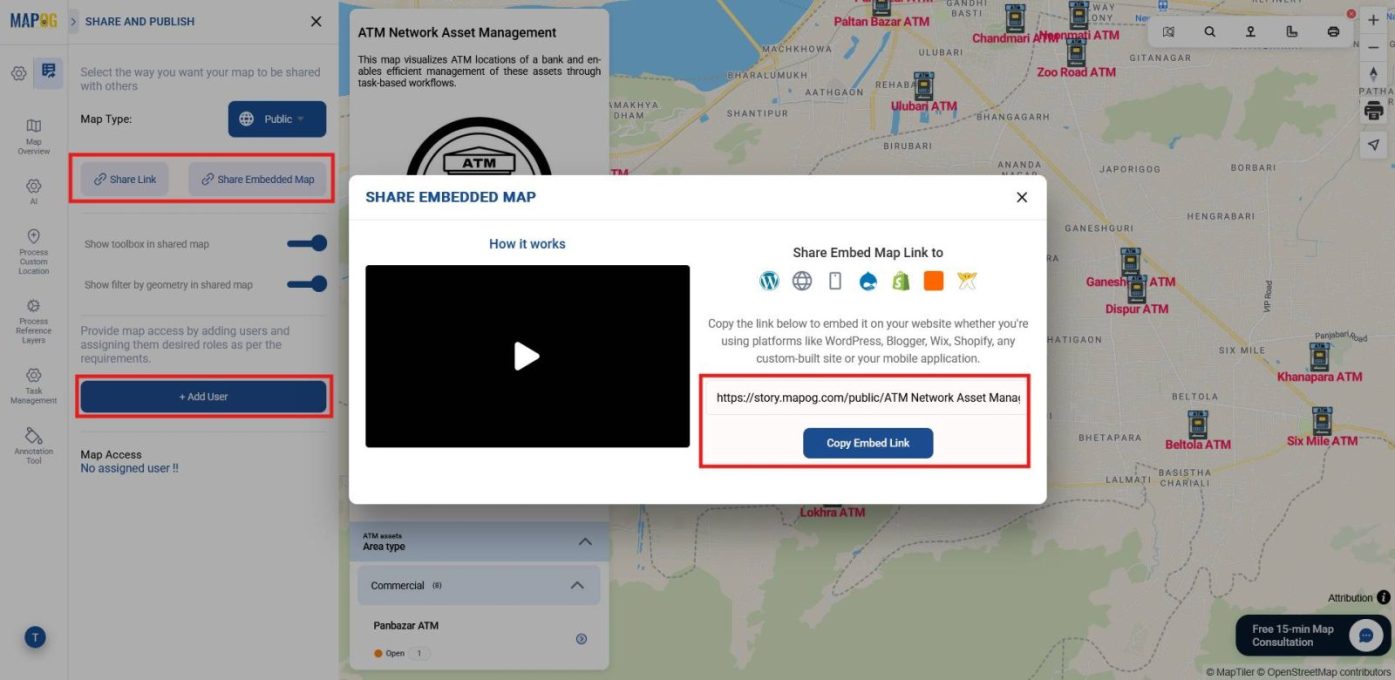The width and height of the screenshot is (1395, 680).
Task: Open the Annotation Tool
Action: (33, 443)
